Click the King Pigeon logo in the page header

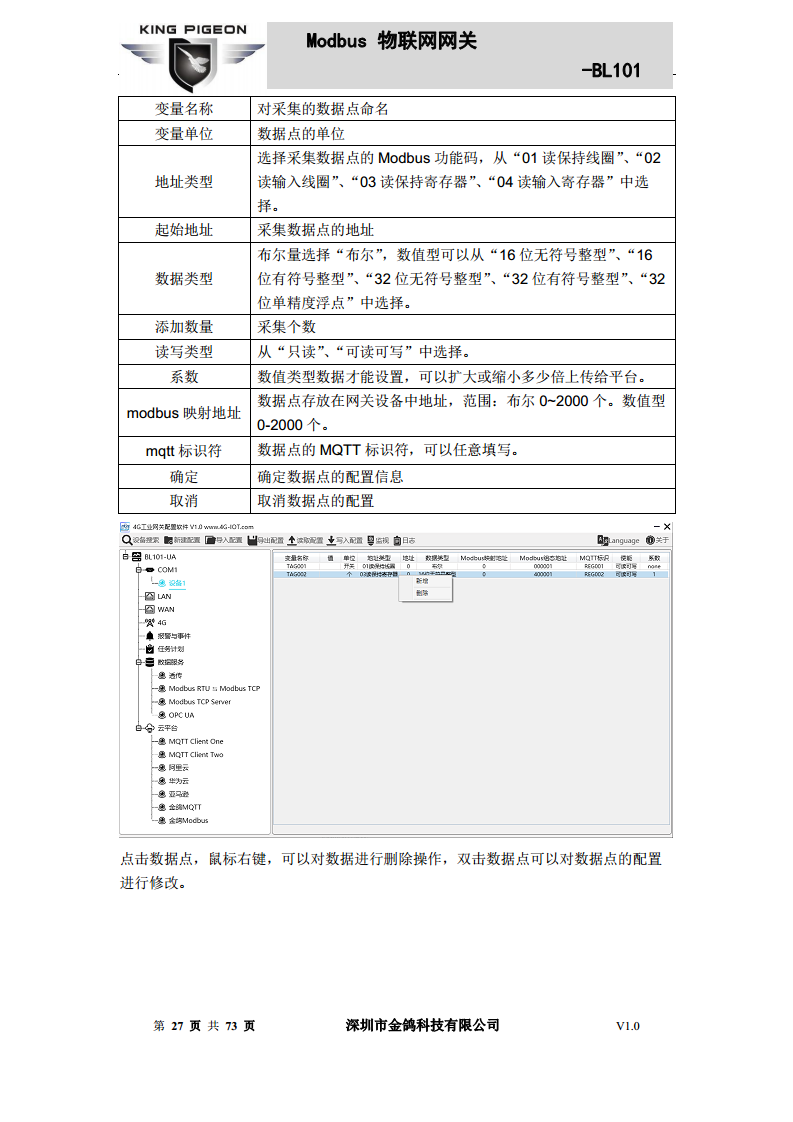193,58
